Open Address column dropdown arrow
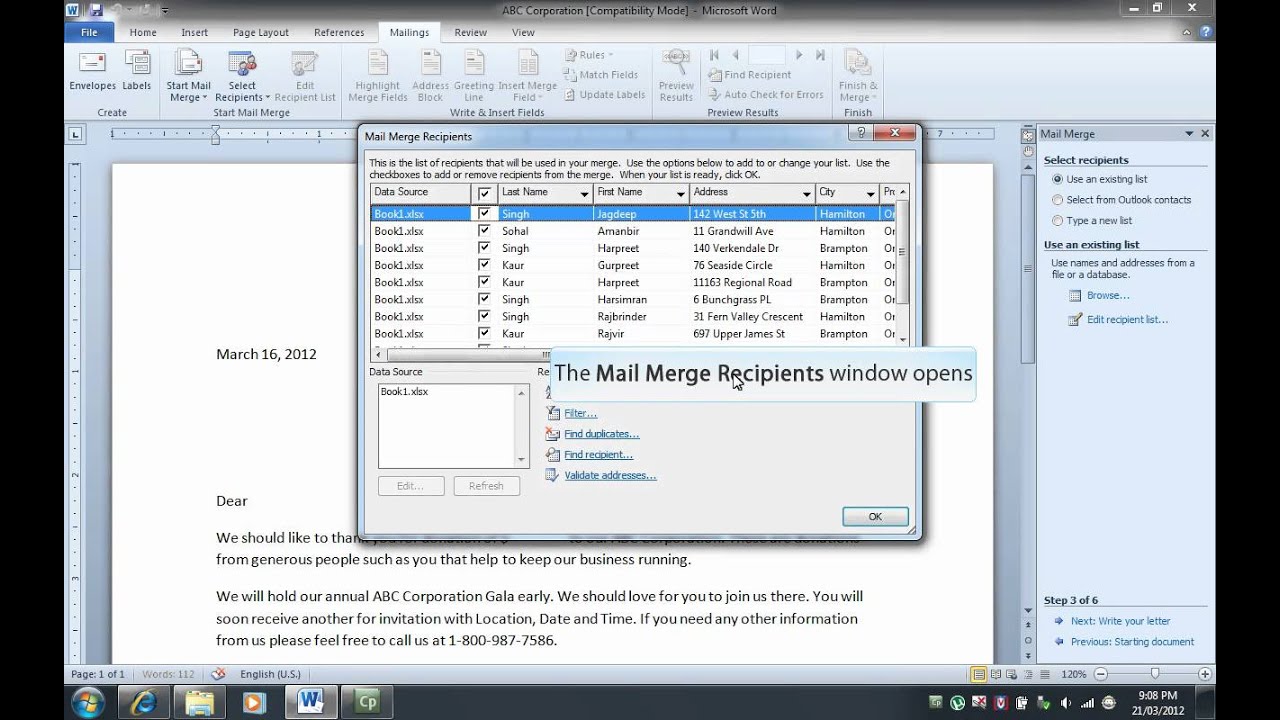 click(806, 193)
